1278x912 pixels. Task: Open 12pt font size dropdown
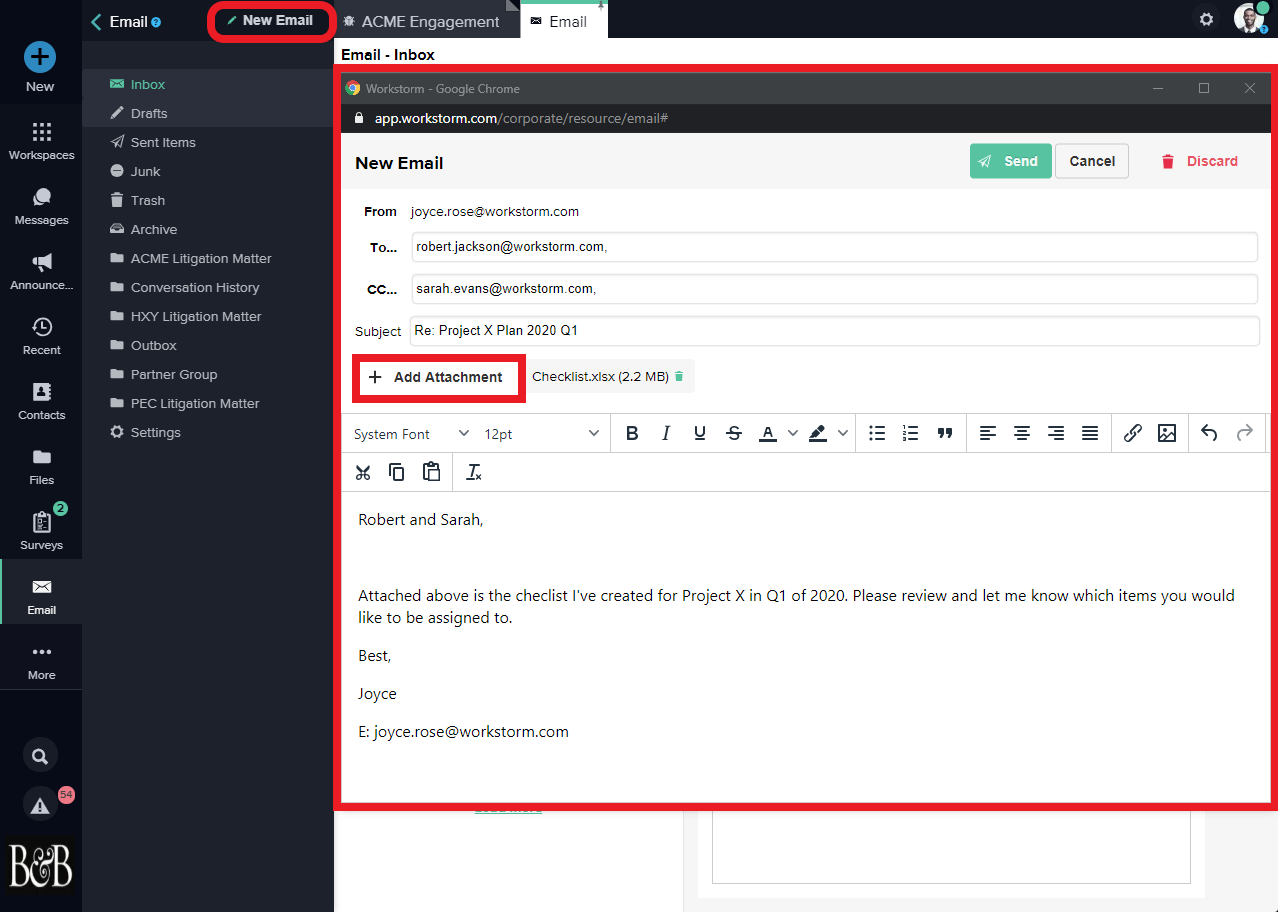(541, 434)
